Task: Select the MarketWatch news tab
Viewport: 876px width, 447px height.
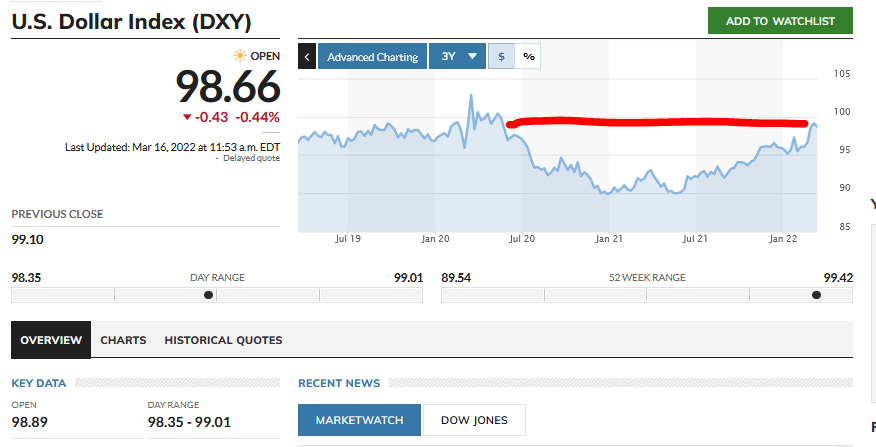Action: point(359,420)
